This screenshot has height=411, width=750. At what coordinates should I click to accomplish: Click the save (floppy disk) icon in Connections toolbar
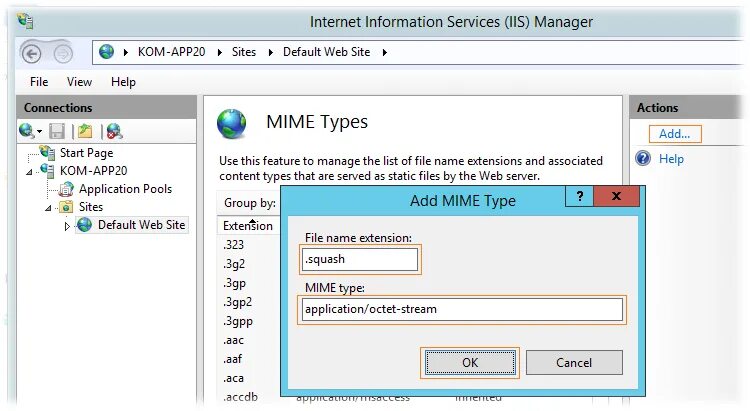point(57,131)
